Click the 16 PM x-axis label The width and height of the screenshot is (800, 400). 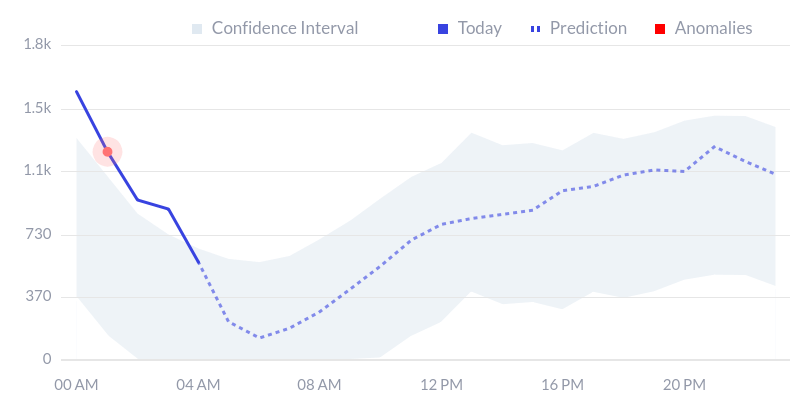pyautogui.click(x=563, y=384)
